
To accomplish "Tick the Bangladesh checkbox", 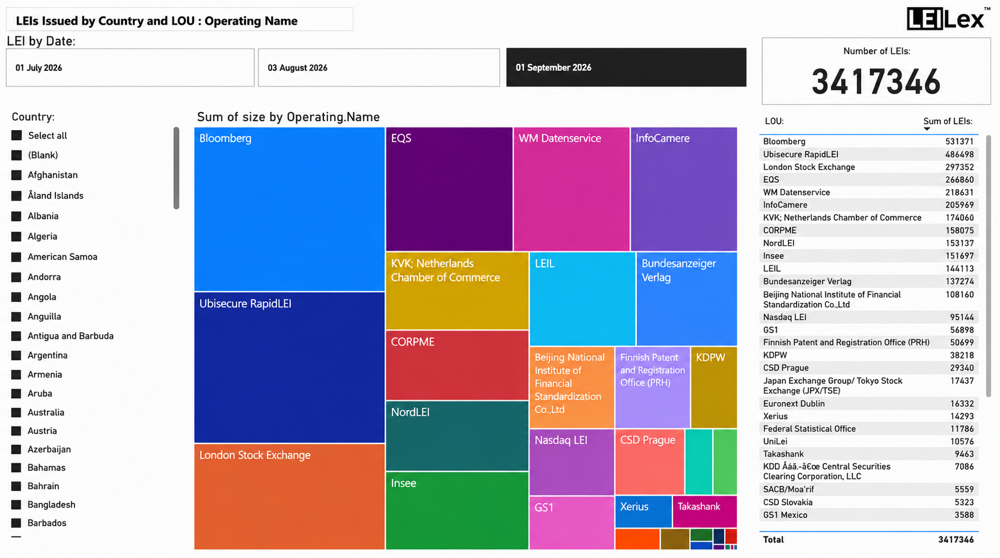I will (17, 505).
